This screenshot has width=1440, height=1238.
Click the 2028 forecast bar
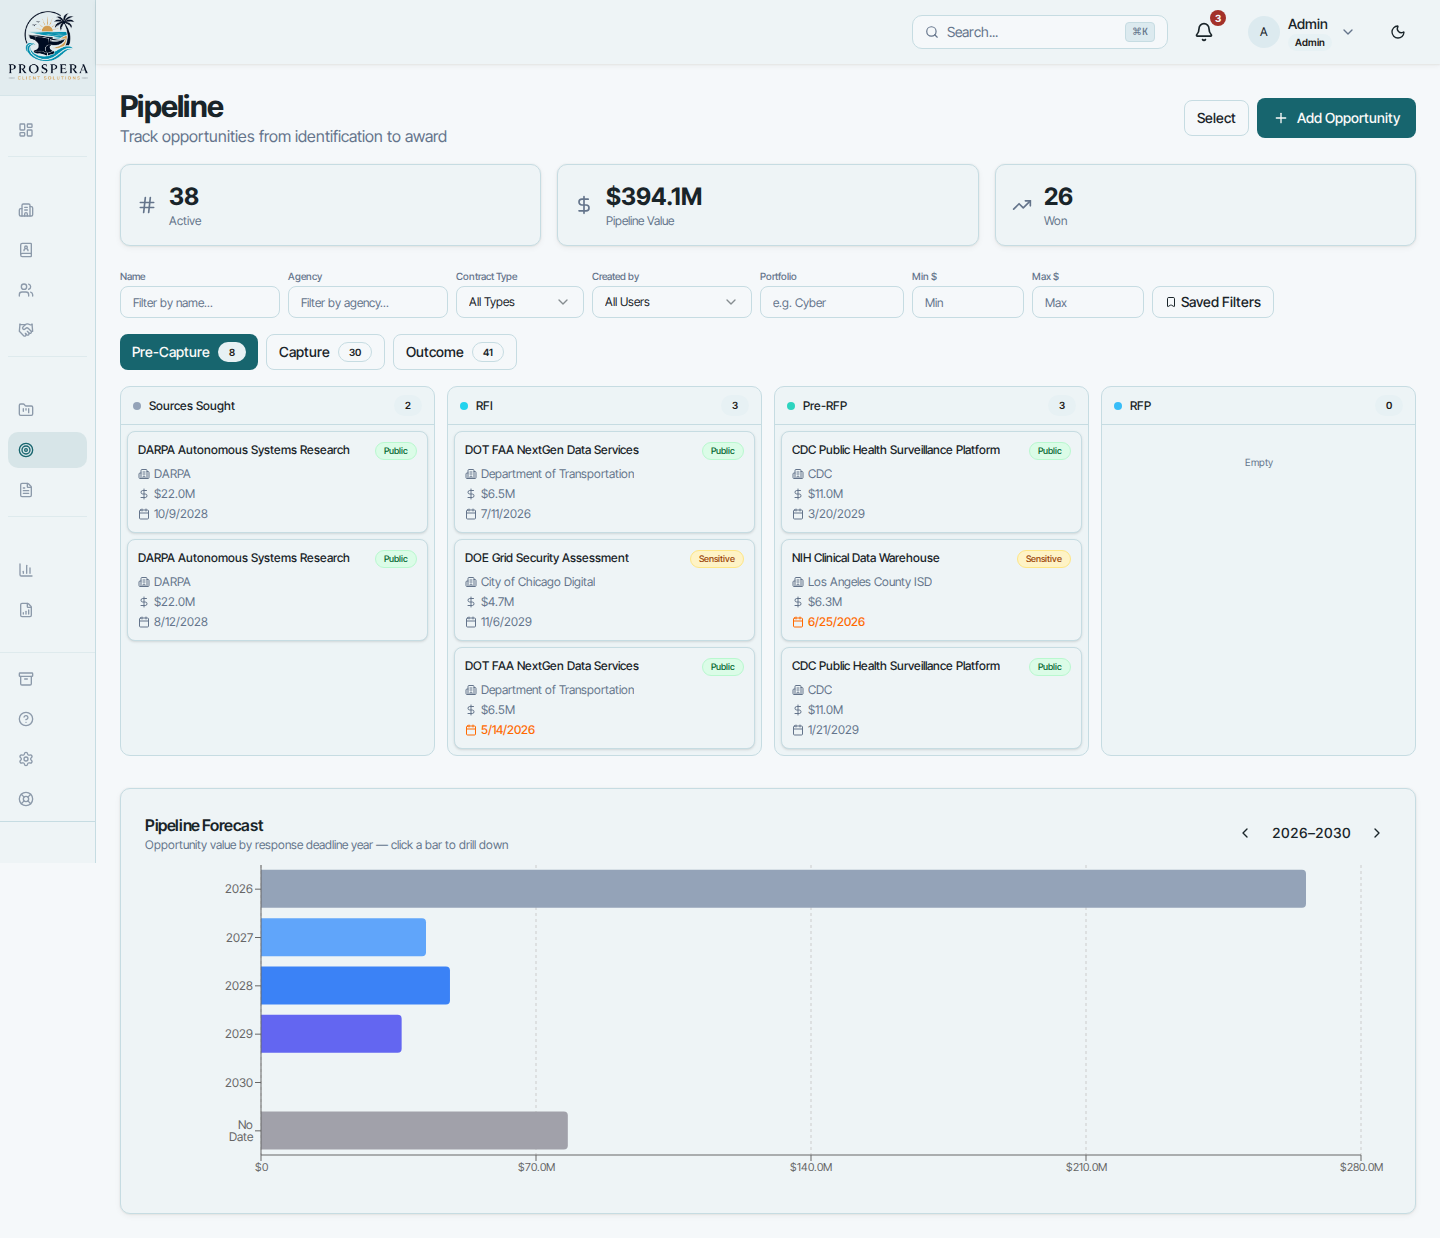[355, 986]
